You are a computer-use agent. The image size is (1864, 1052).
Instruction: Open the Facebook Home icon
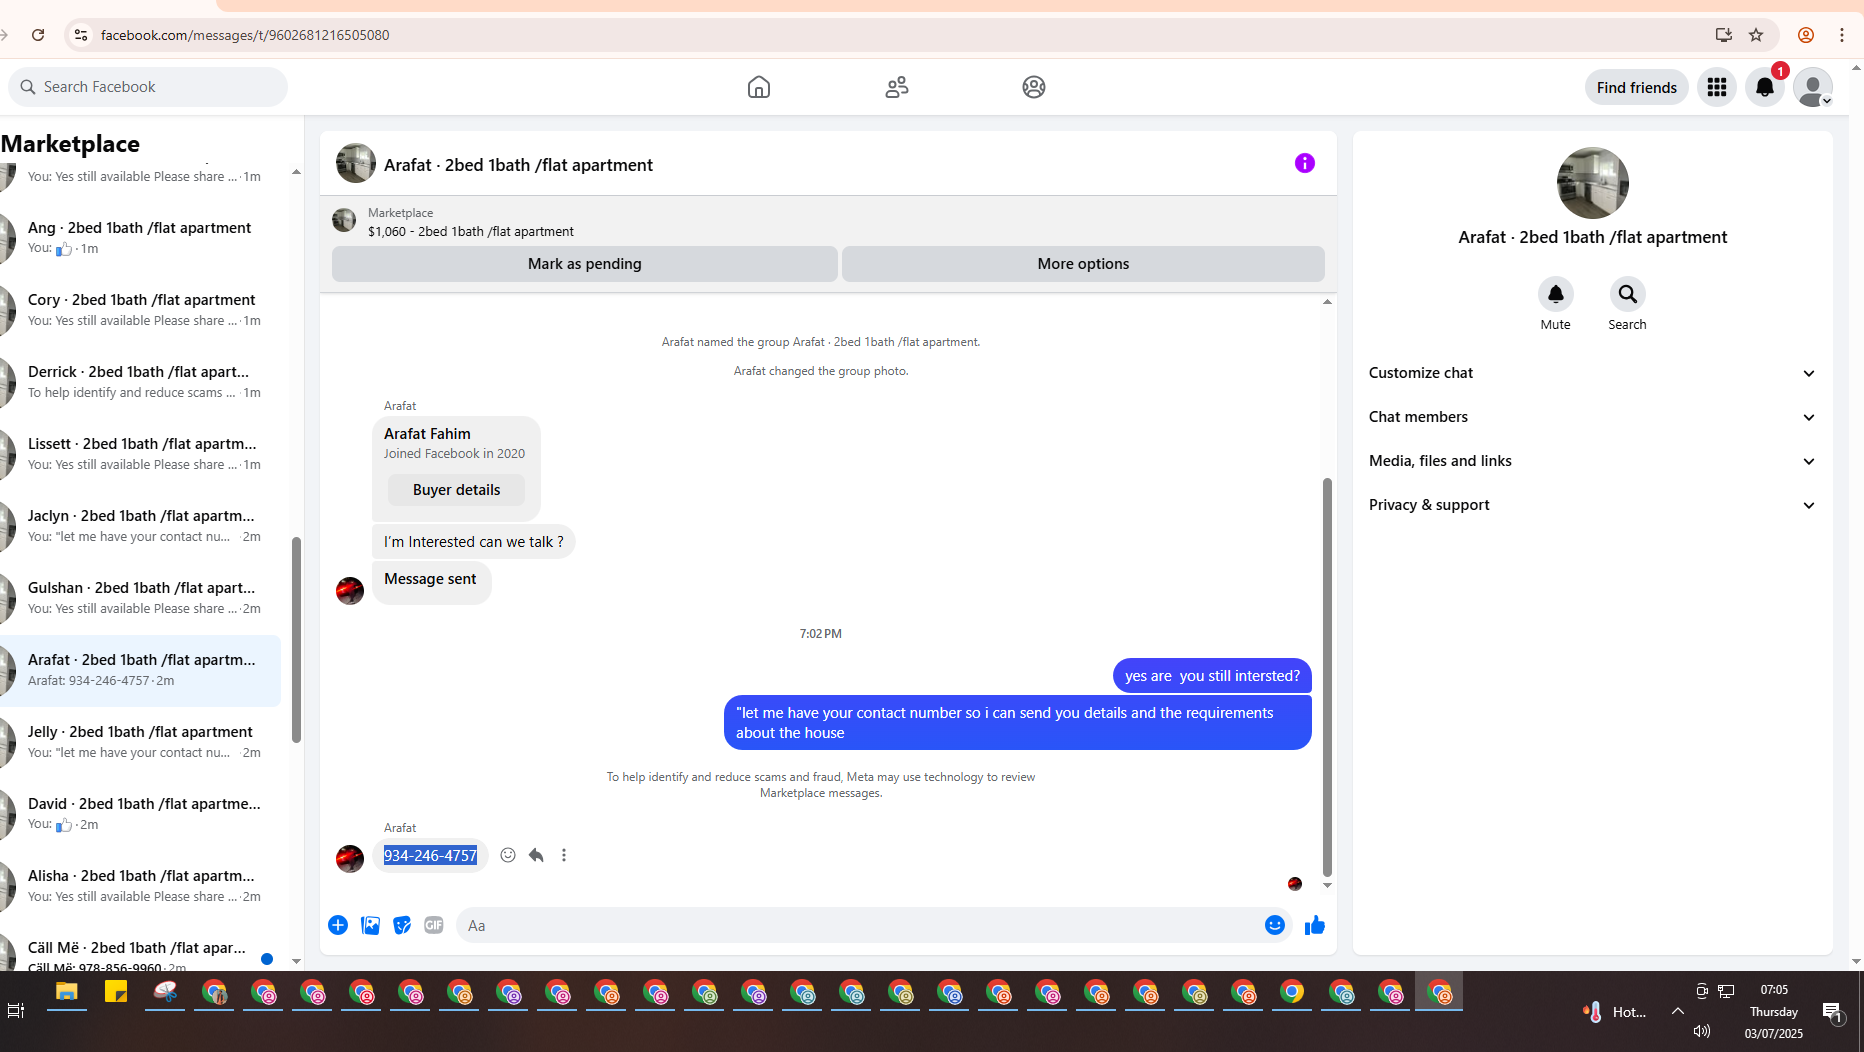tap(759, 87)
